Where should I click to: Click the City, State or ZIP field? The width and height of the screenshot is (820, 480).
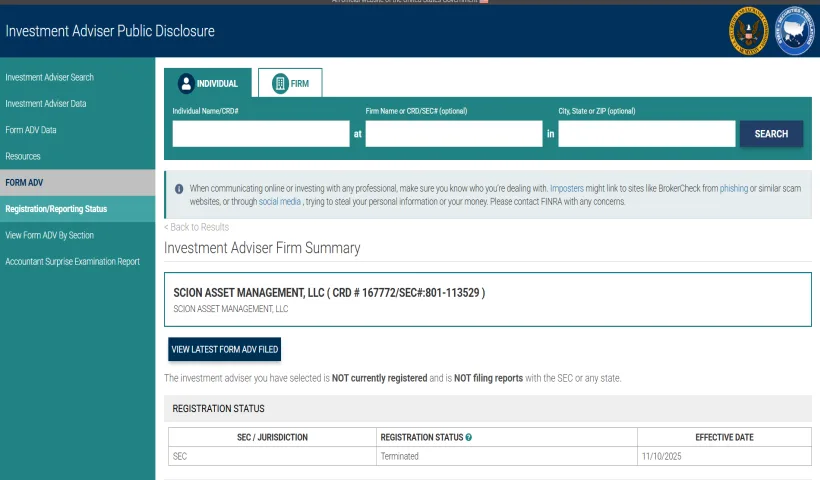[647, 134]
